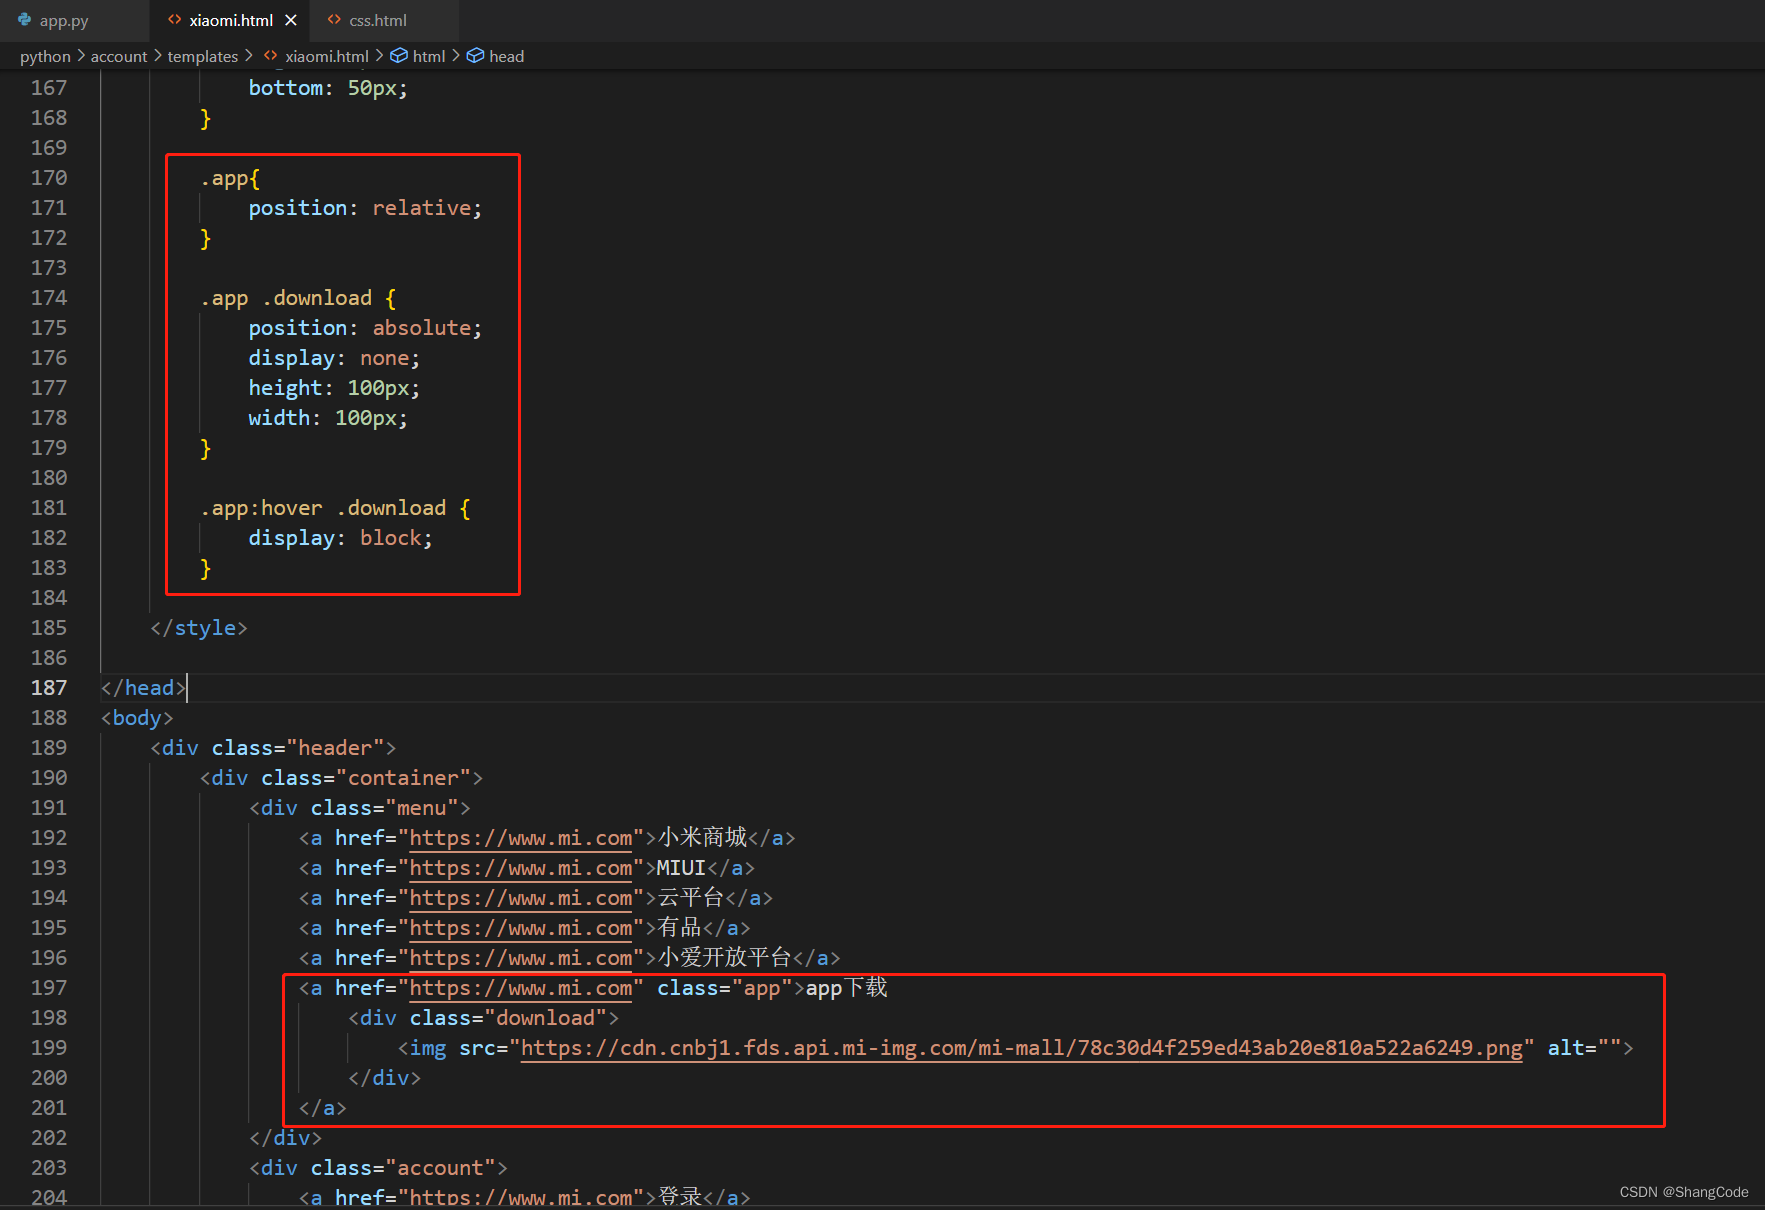Screen dimensions: 1765x1210
Task: Close the xiaomi.html tab
Action: click(x=291, y=20)
